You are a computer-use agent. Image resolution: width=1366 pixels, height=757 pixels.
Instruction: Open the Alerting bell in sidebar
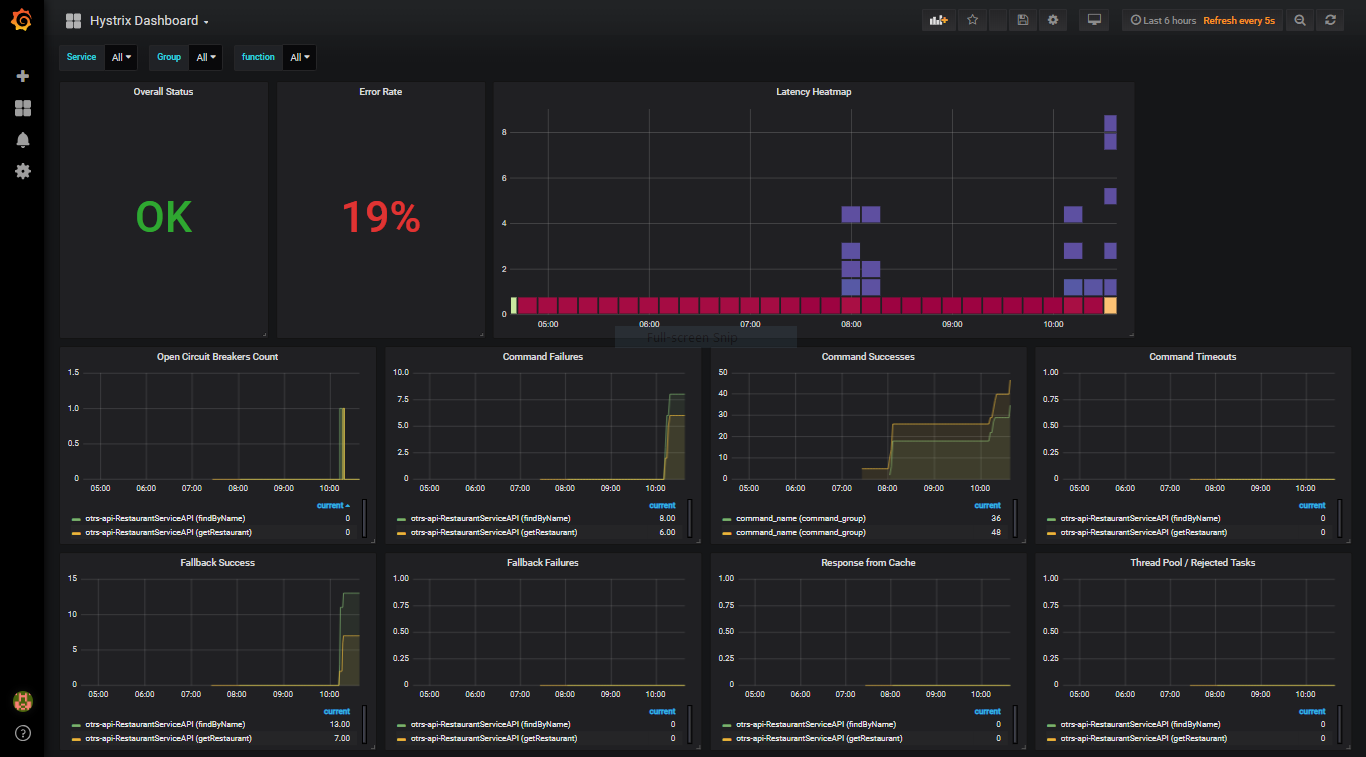(x=22, y=140)
